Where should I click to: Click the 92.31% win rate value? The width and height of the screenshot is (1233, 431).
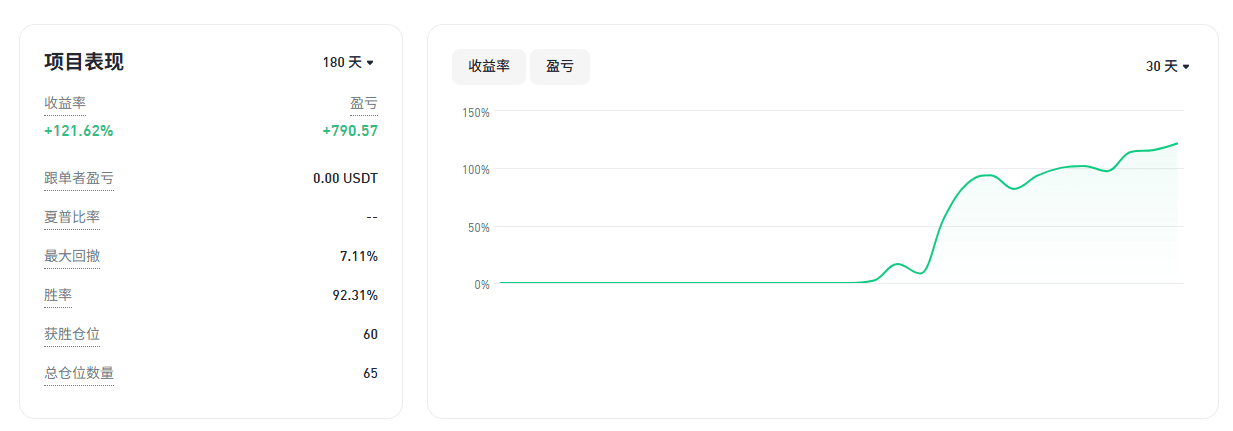click(355, 295)
